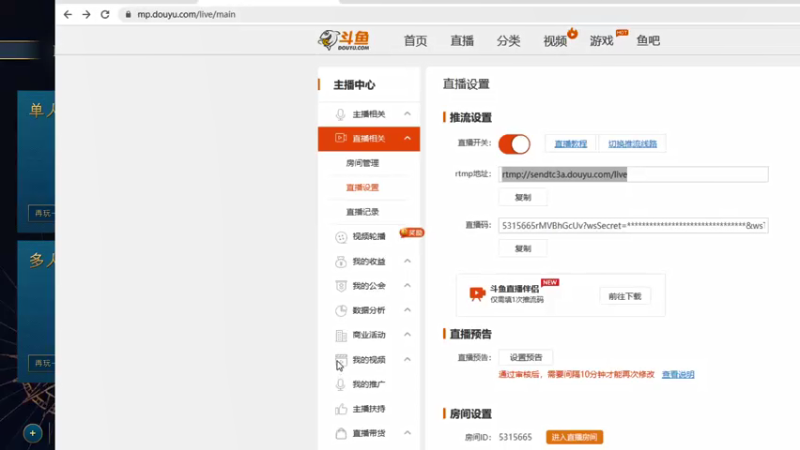Click 进入直播间 button
The image size is (800, 450).
tap(574, 437)
